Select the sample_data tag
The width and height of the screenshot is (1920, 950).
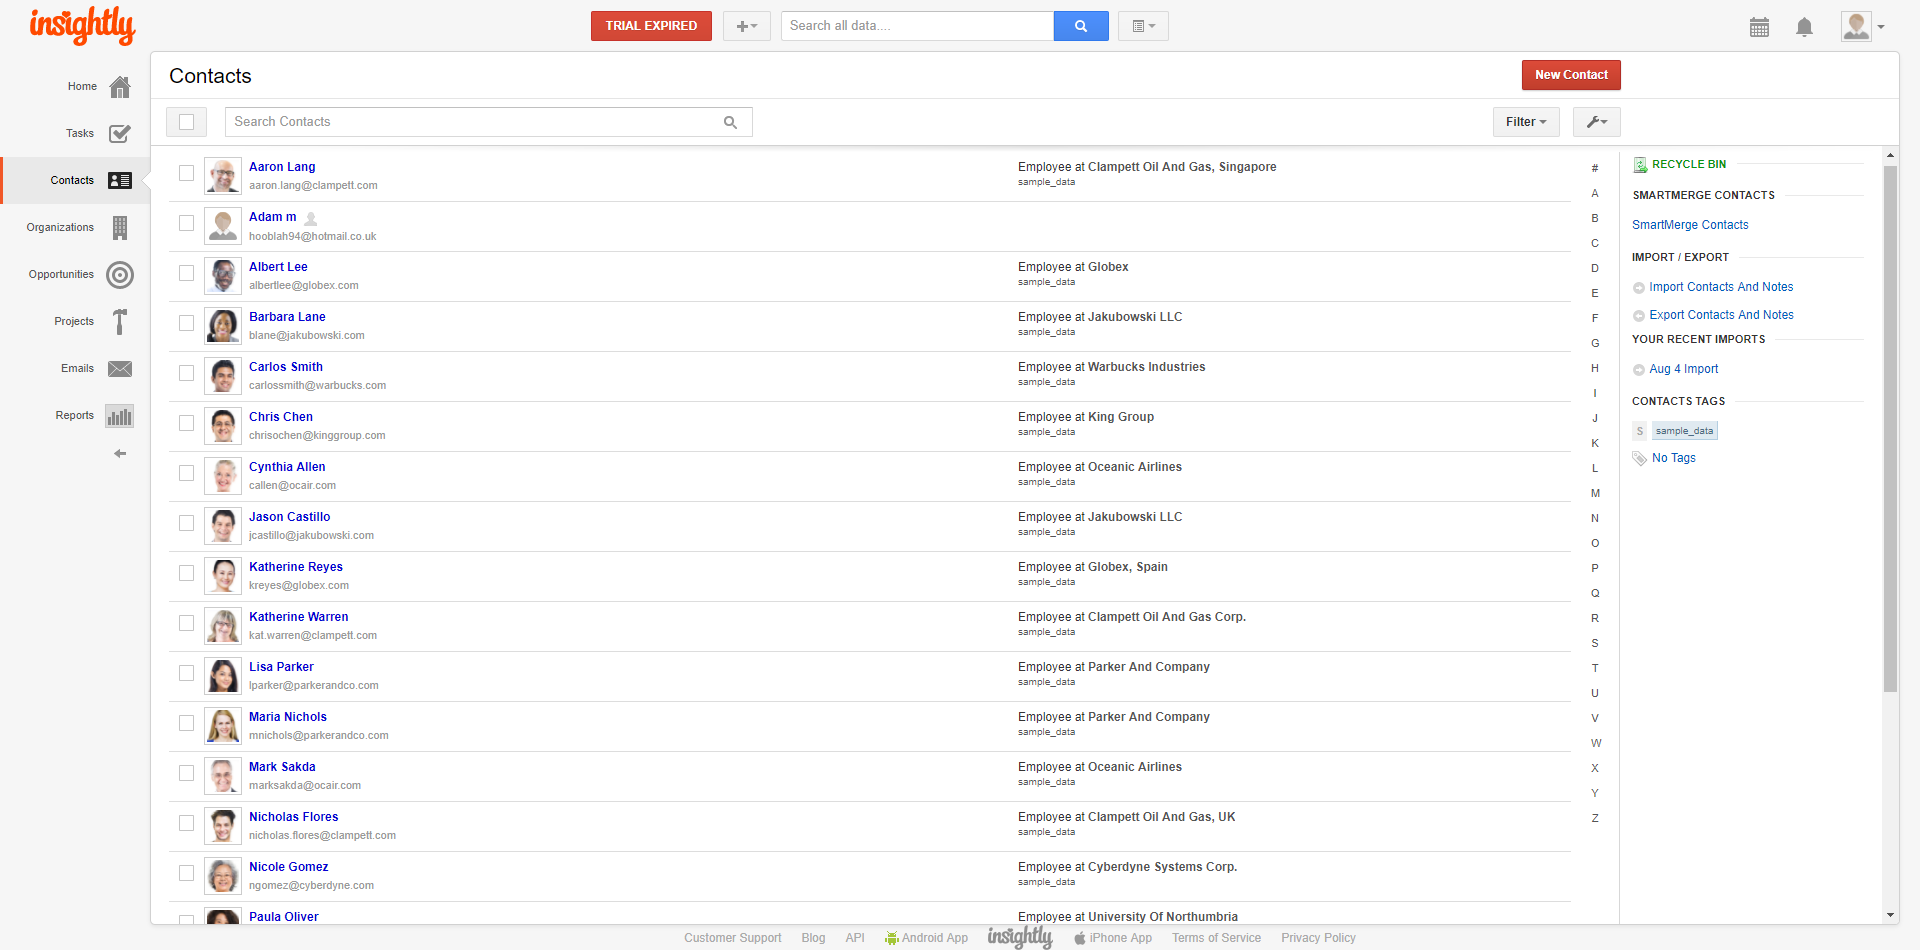click(1684, 431)
